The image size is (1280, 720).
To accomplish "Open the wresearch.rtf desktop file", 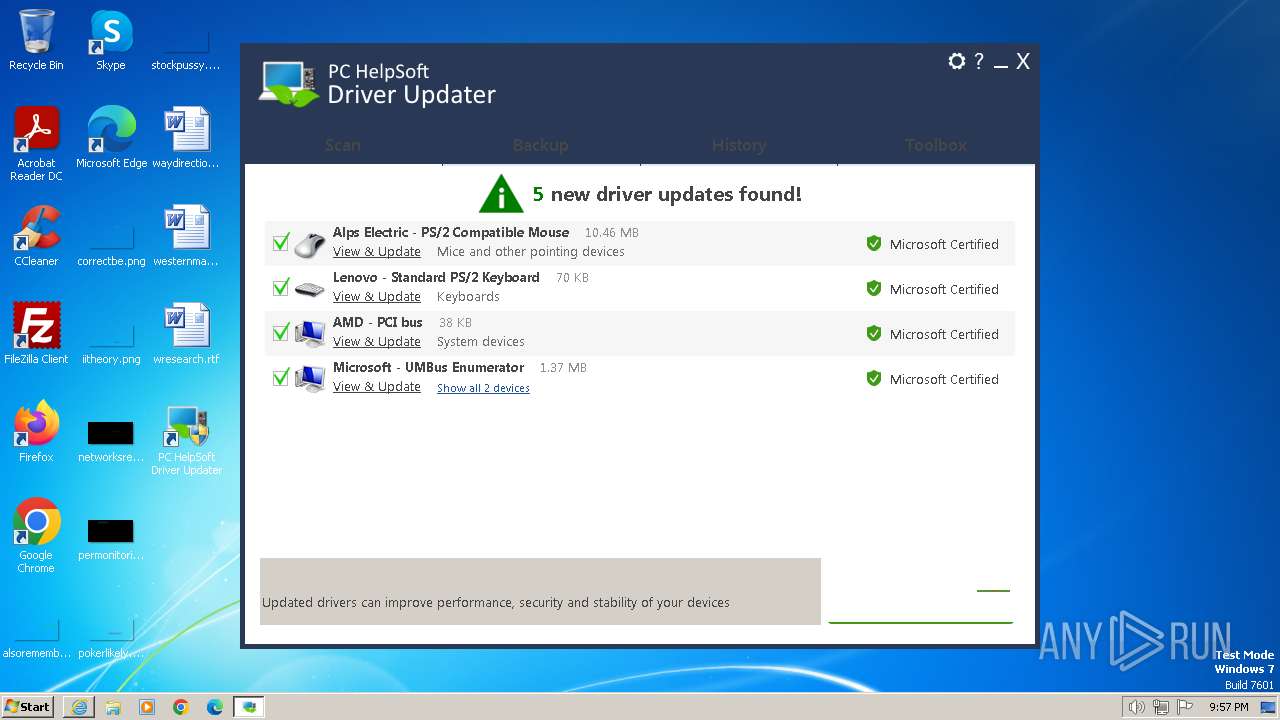I will (186, 334).
